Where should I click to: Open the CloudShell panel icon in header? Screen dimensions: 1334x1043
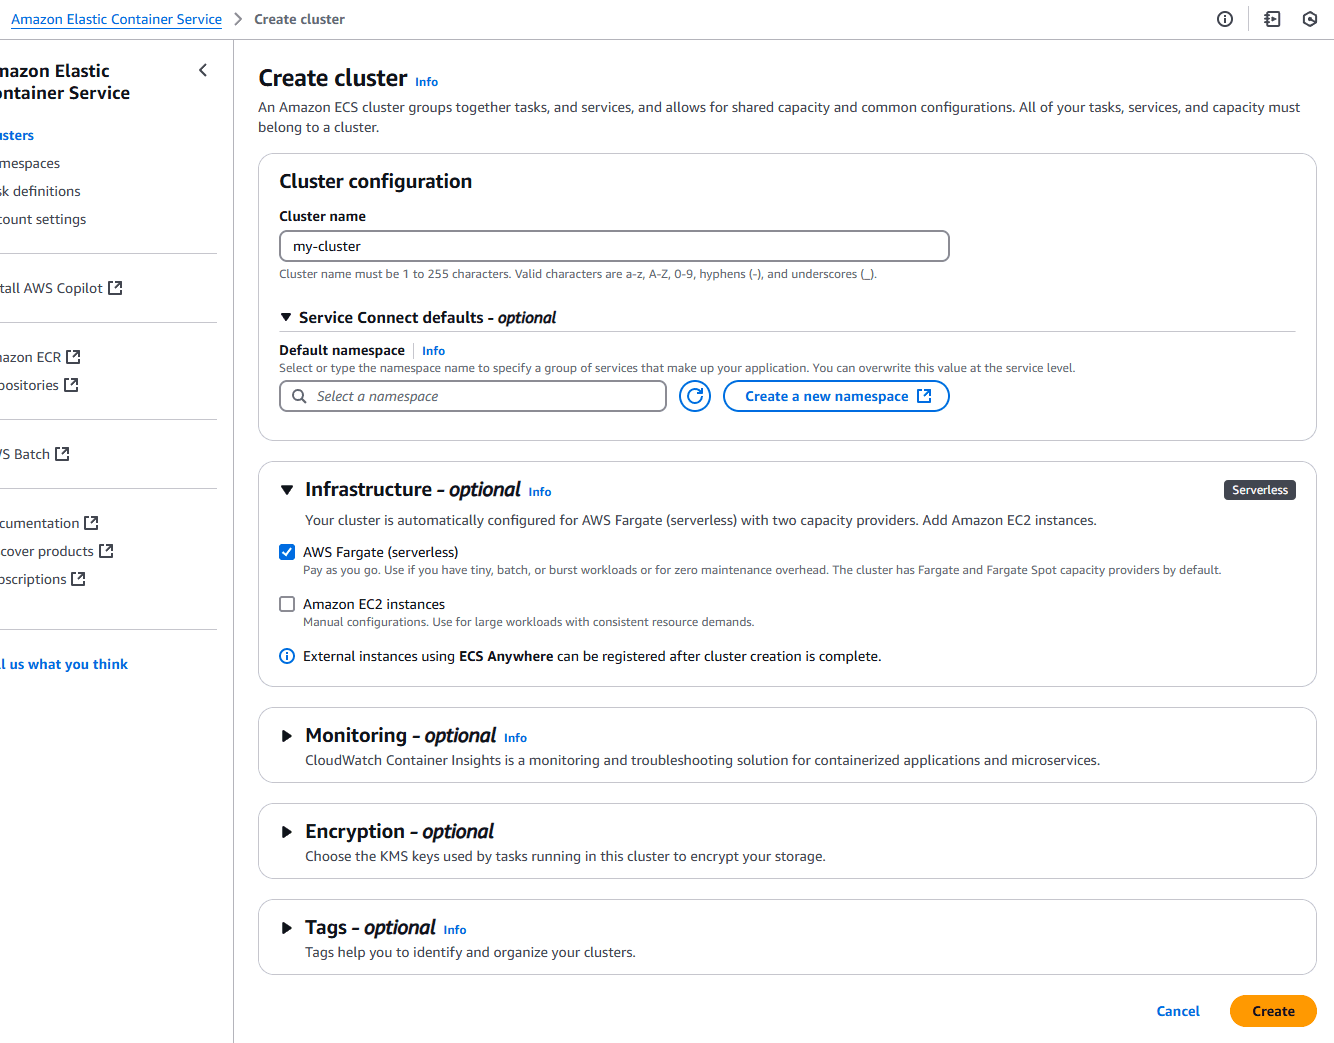(1272, 19)
